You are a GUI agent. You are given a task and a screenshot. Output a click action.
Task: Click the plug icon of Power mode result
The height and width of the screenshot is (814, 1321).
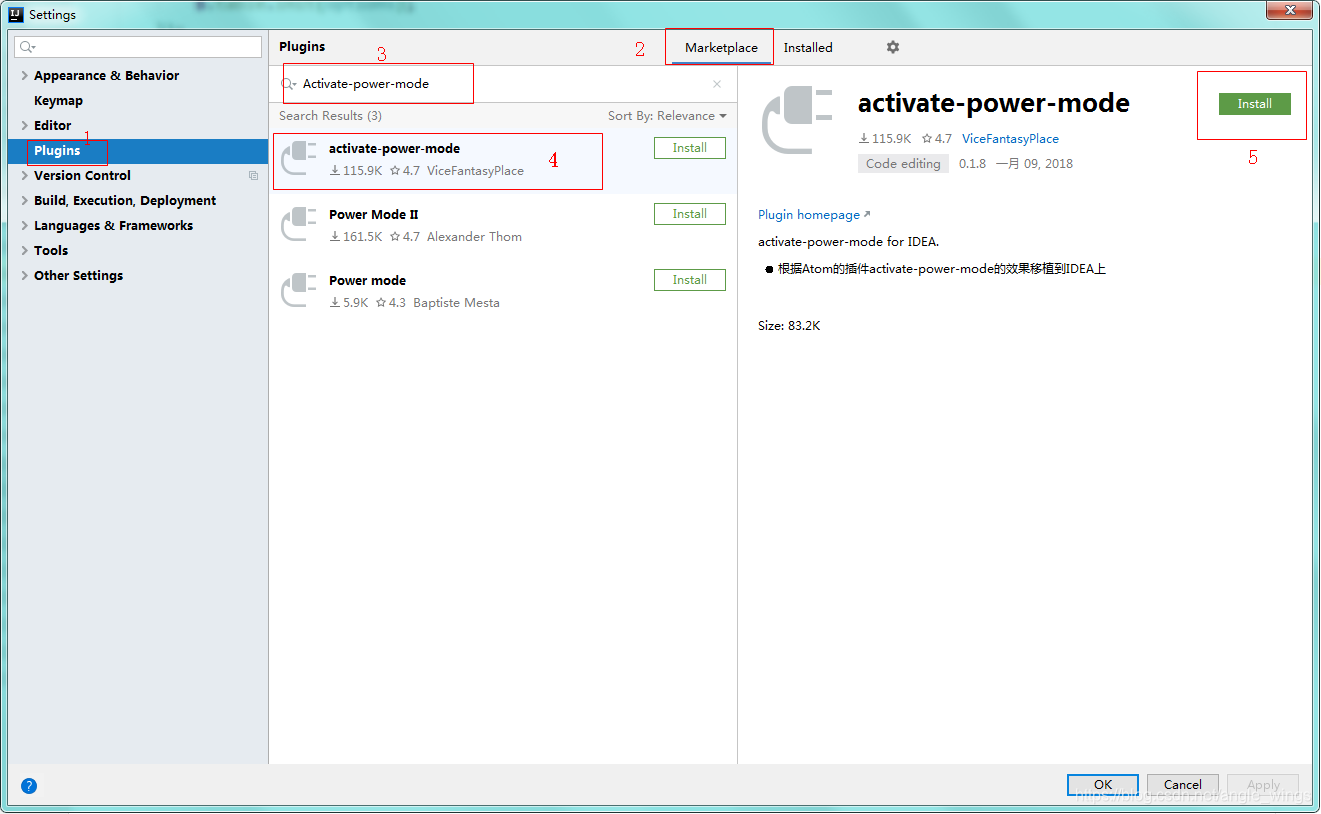pos(298,290)
